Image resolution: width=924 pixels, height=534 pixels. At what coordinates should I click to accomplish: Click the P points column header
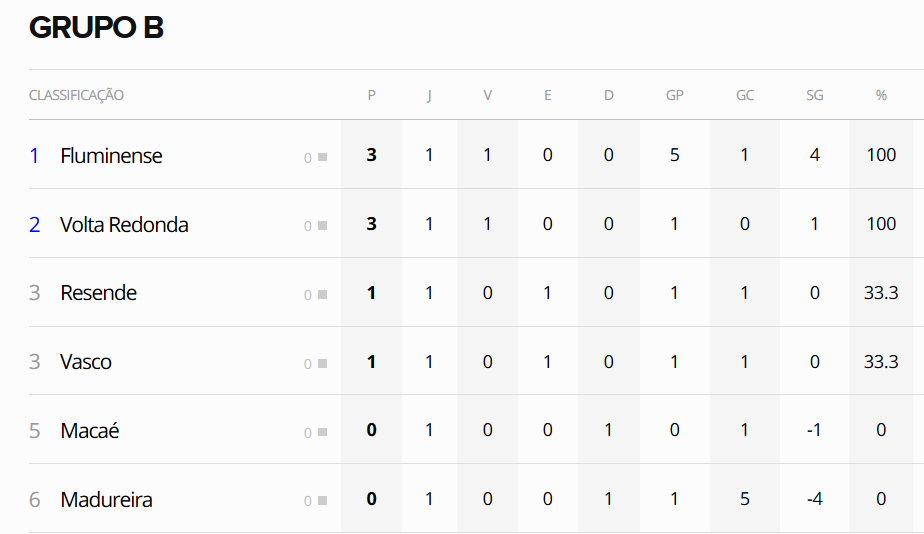371,96
